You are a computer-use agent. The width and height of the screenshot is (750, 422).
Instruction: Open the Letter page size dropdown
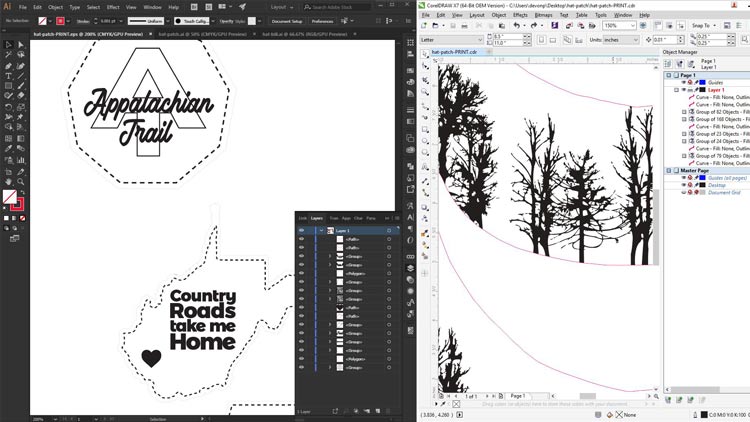click(480, 40)
